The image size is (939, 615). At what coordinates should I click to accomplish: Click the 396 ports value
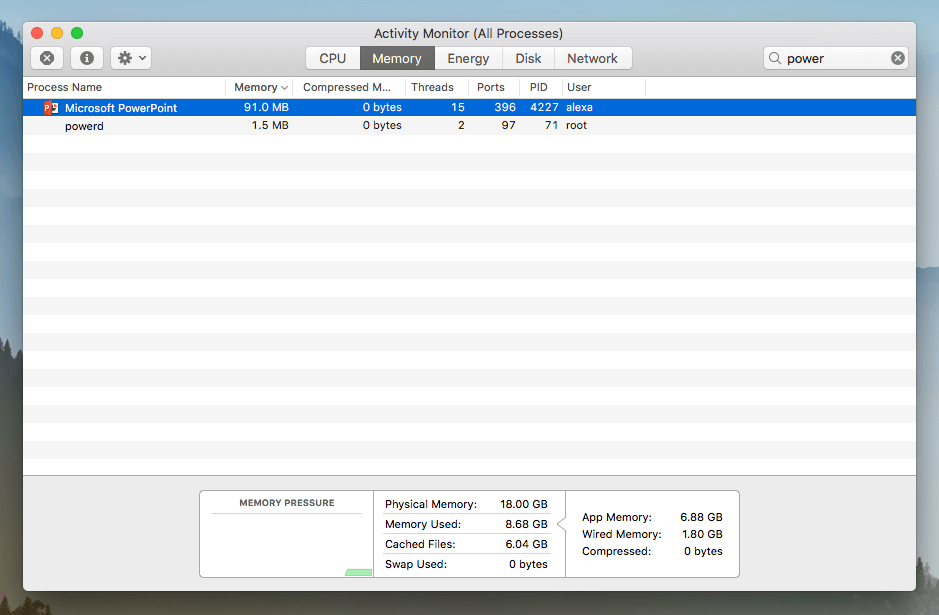point(505,107)
